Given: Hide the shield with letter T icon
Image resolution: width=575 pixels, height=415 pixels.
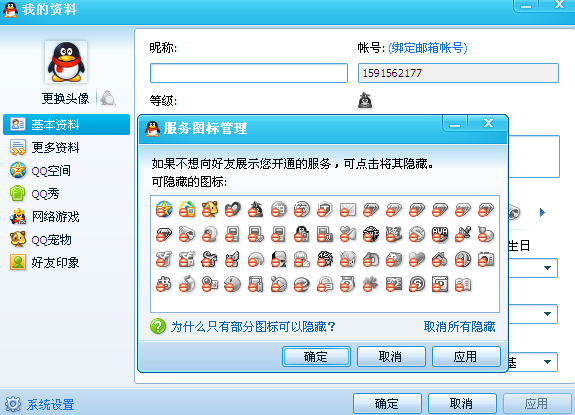Looking at the screenshot, I should [x=325, y=209].
